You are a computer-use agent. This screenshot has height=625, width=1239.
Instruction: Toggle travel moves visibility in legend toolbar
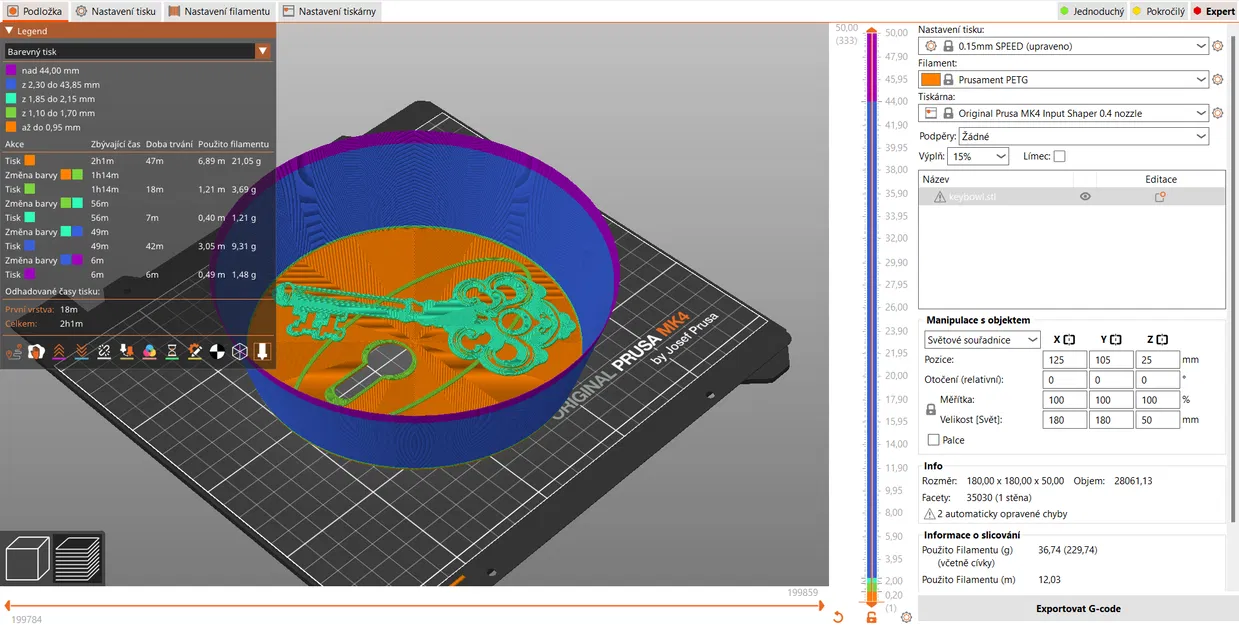pyautogui.click(x=13, y=351)
